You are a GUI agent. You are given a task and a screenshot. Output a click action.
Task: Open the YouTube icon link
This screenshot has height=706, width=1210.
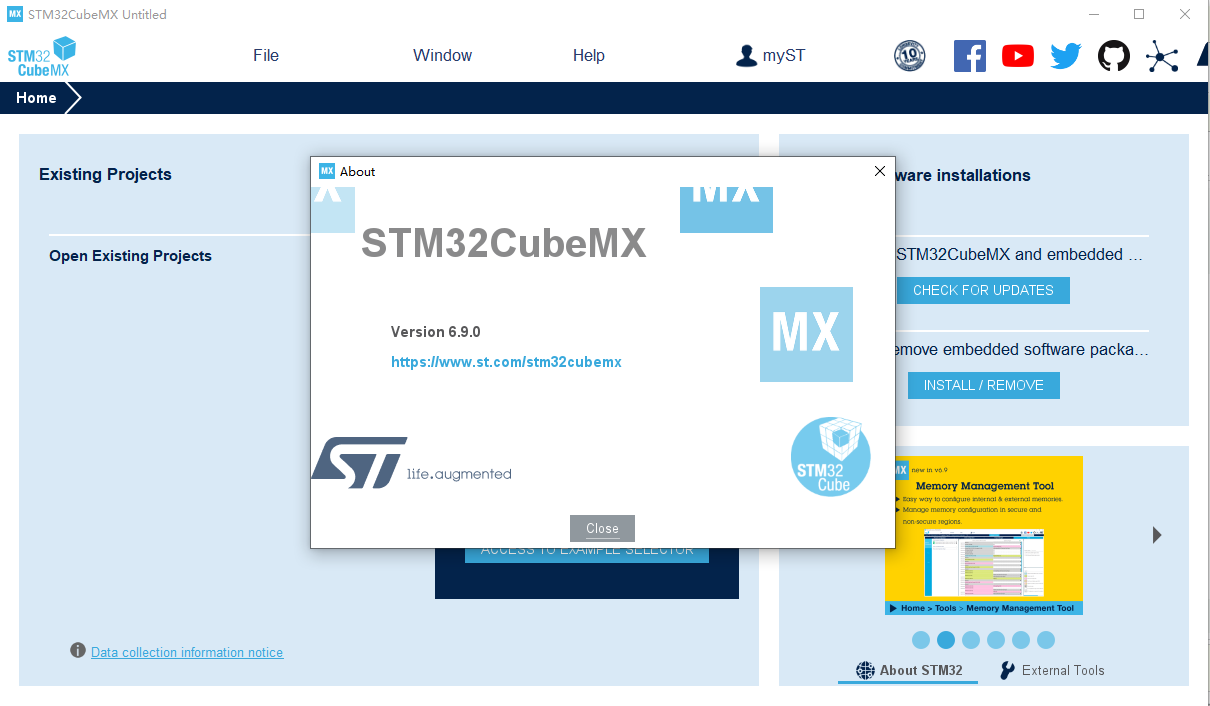pyautogui.click(x=1017, y=56)
